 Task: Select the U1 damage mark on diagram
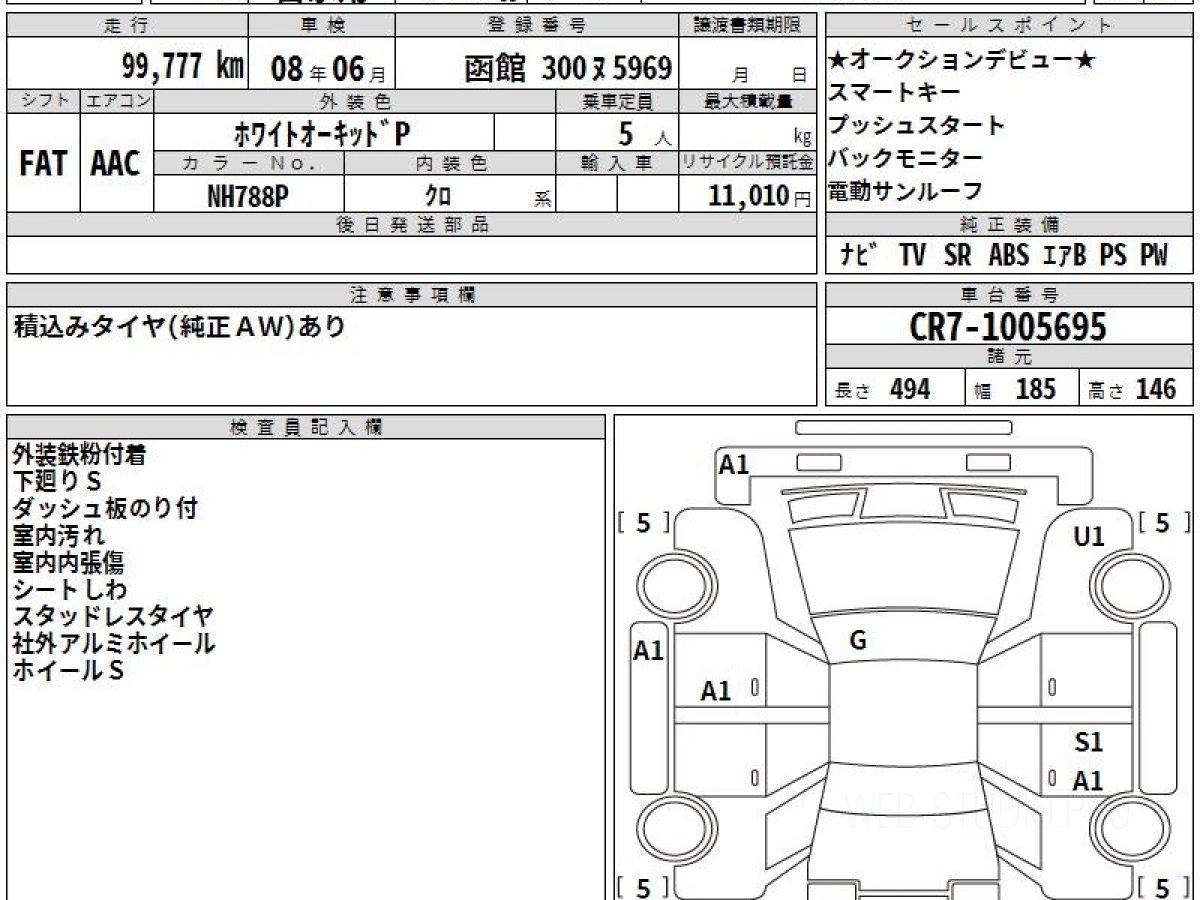click(1089, 536)
